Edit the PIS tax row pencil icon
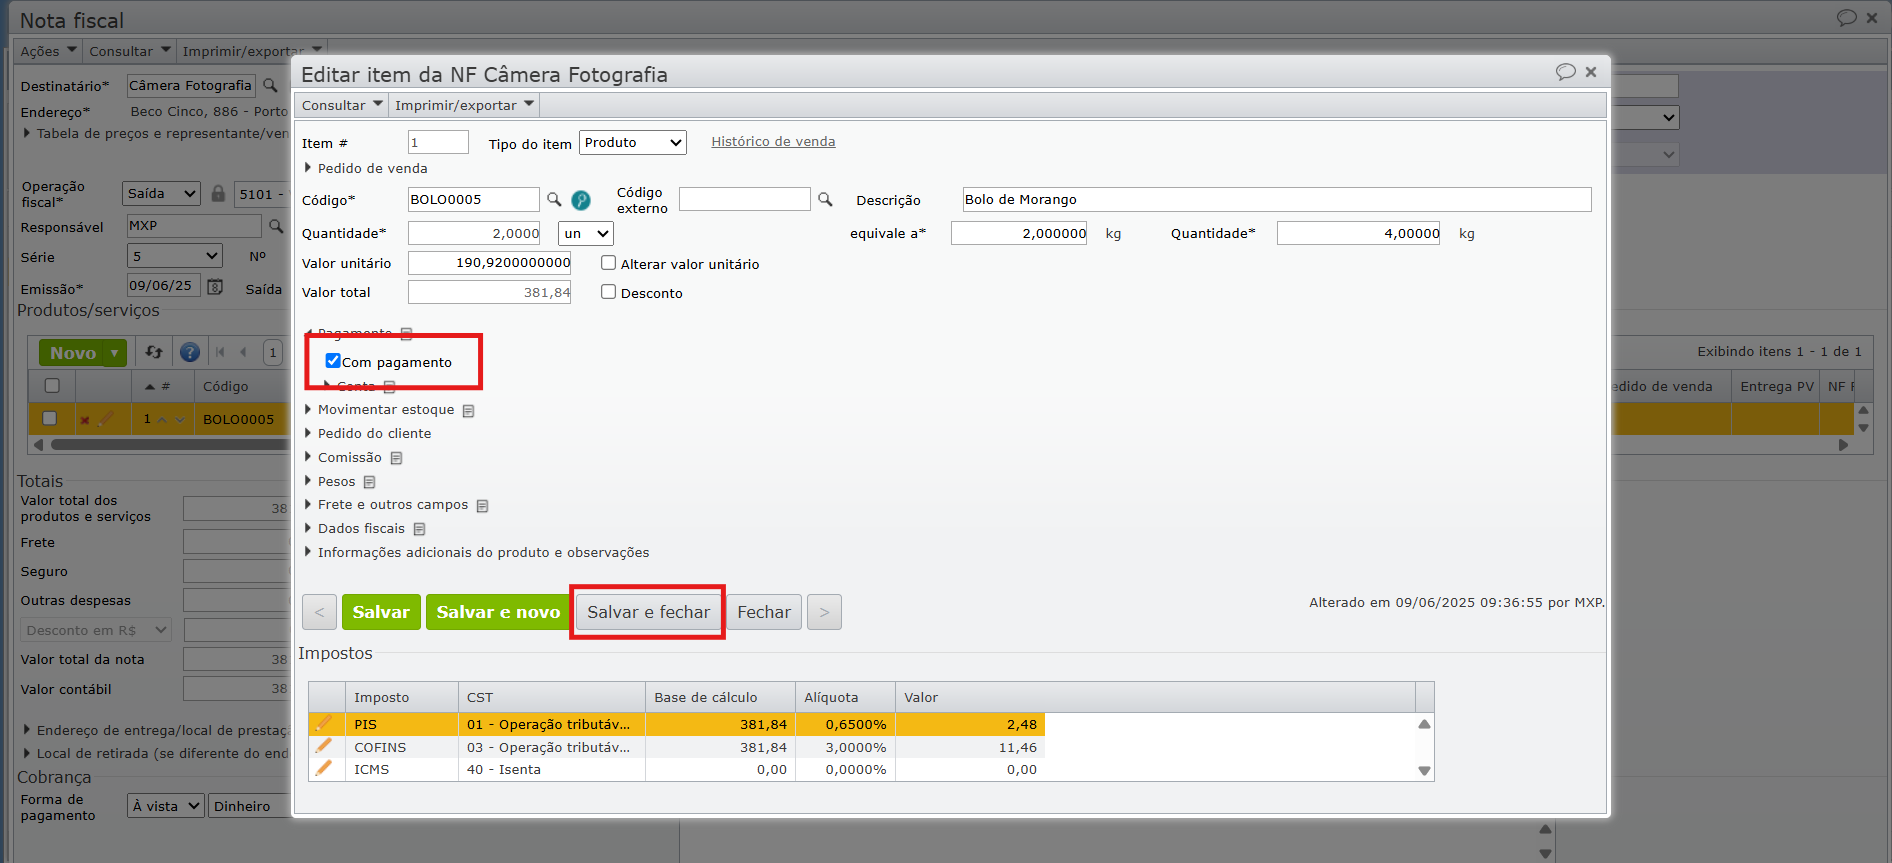This screenshot has height=863, width=1892. [323, 724]
